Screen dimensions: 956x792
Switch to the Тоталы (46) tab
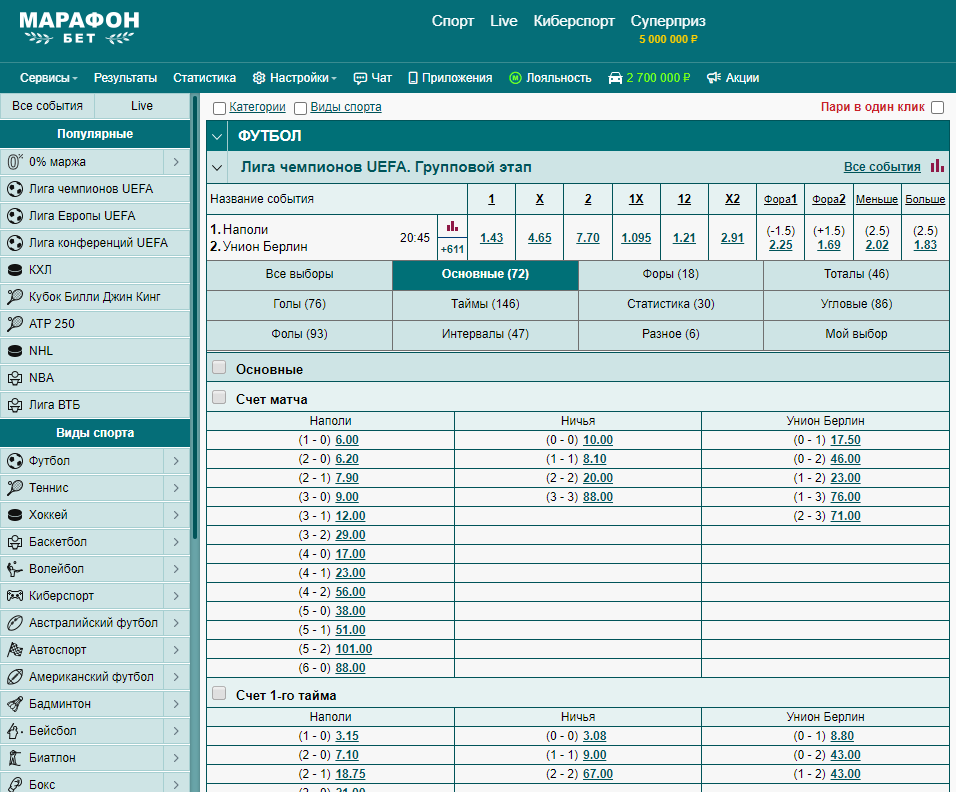[856, 274]
